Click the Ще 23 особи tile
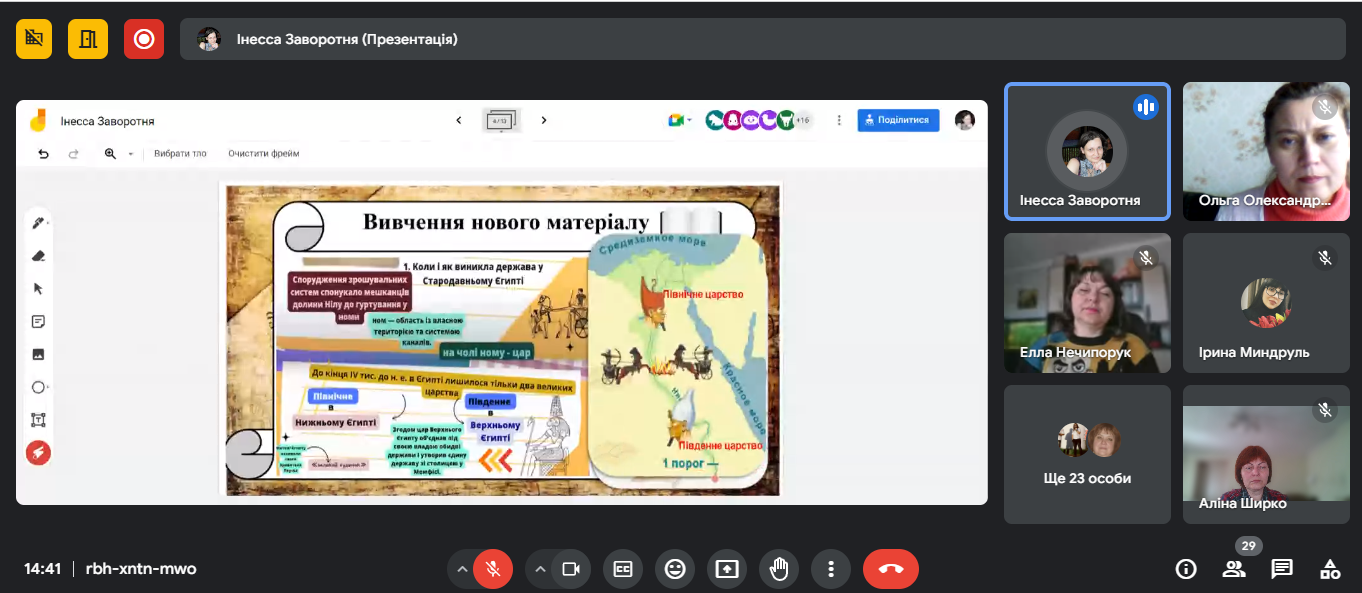 click(x=1087, y=454)
